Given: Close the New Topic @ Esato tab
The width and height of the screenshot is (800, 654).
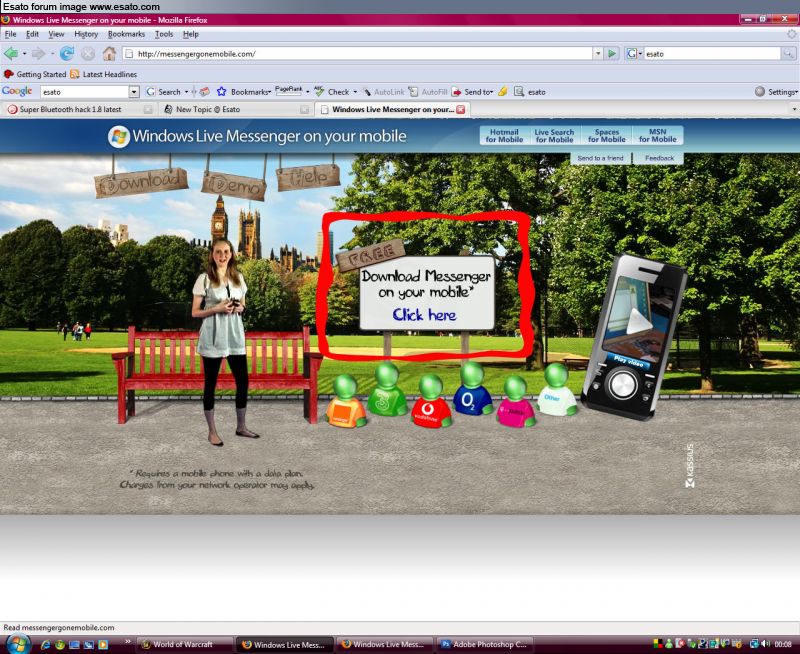Looking at the screenshot, I should pos(304,110).
